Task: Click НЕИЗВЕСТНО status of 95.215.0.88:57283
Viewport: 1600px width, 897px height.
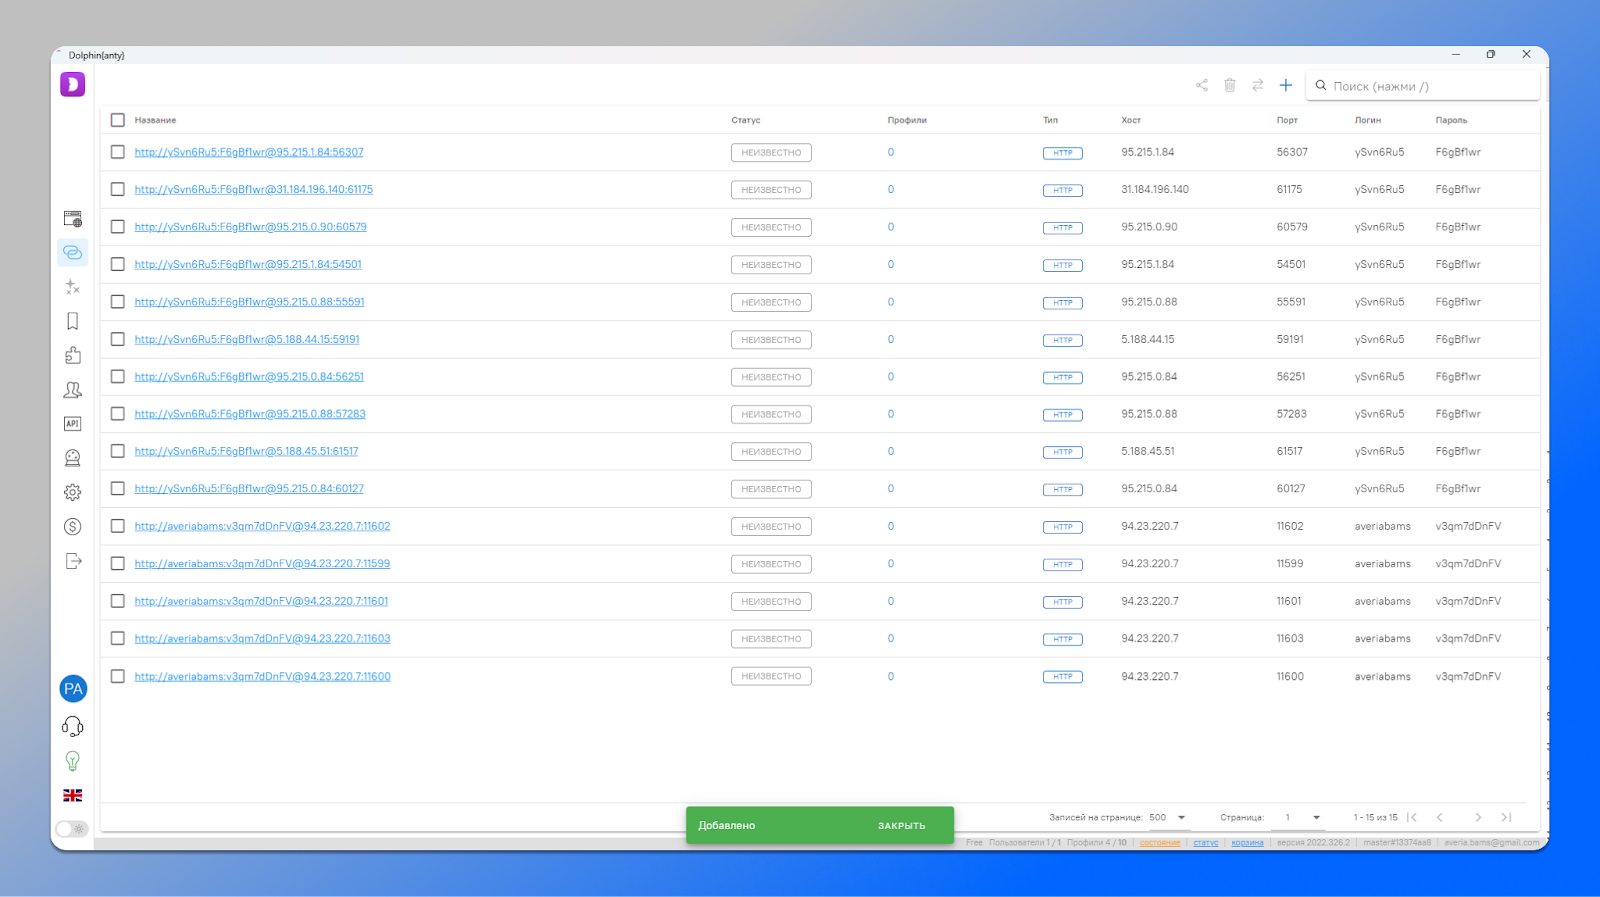Action: [771, 414]
